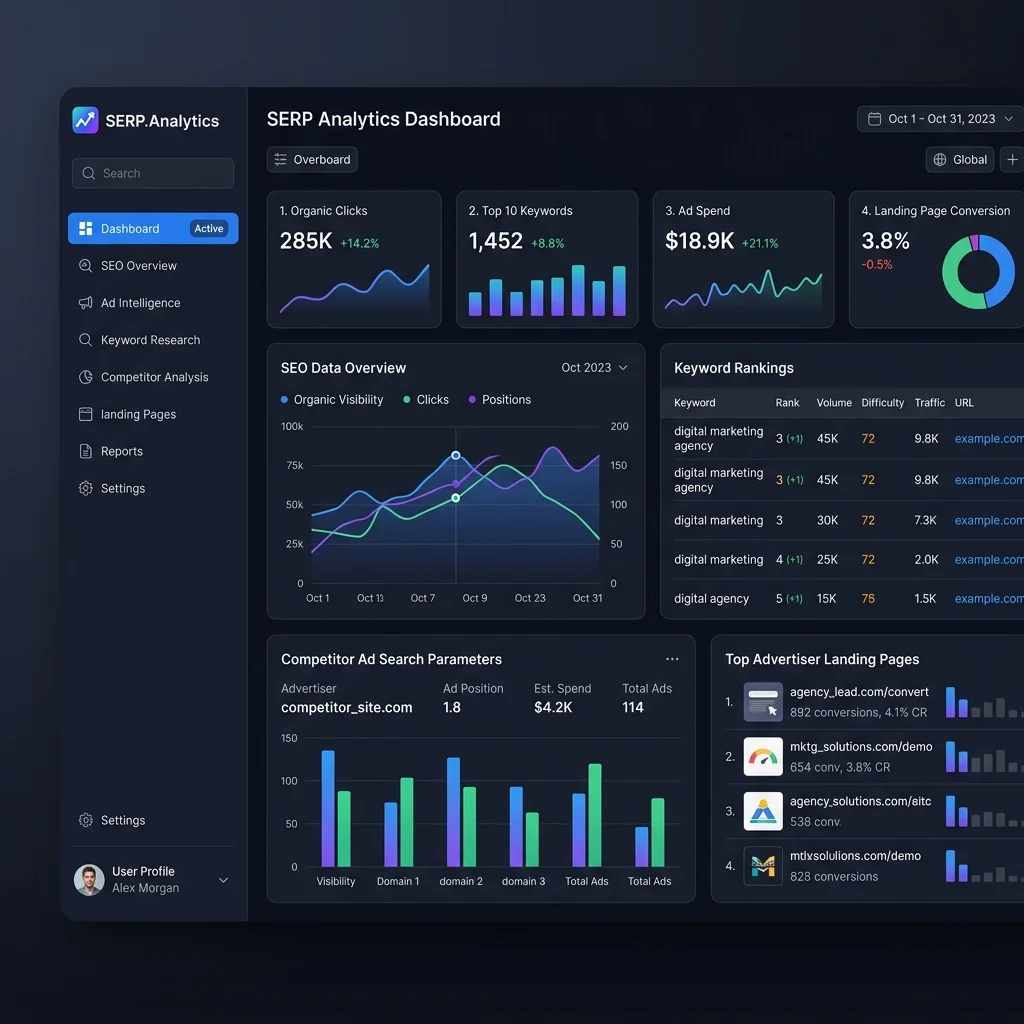This screenshot has height=1024, width=1024.
Task: Click the plus icon next to Global
Action: (1012, 160)
